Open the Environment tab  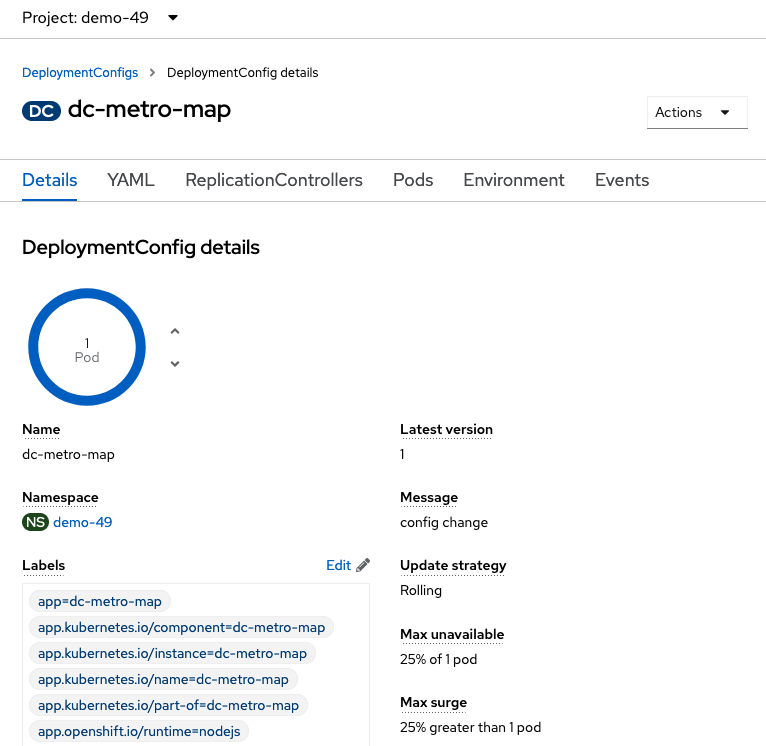click(514, 180)
